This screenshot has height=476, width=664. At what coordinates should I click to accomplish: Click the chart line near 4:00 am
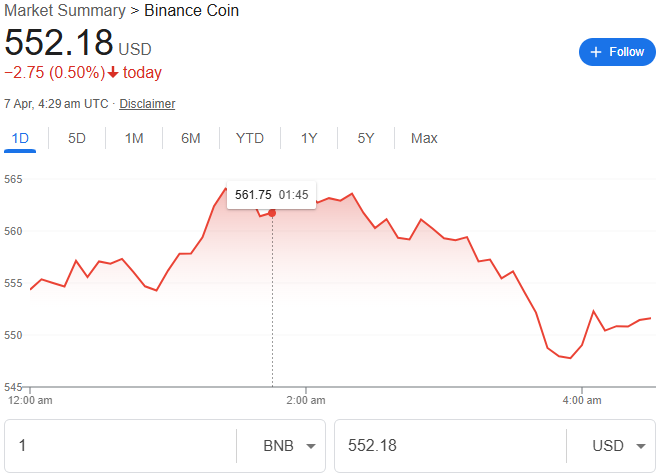coord(582,345)
